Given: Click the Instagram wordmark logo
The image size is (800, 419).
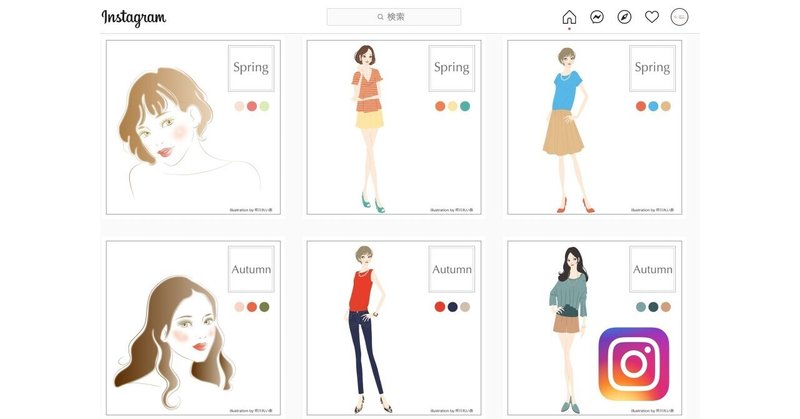Looking at the screenshot, I should pyautogui.click(x=134, y=18).
